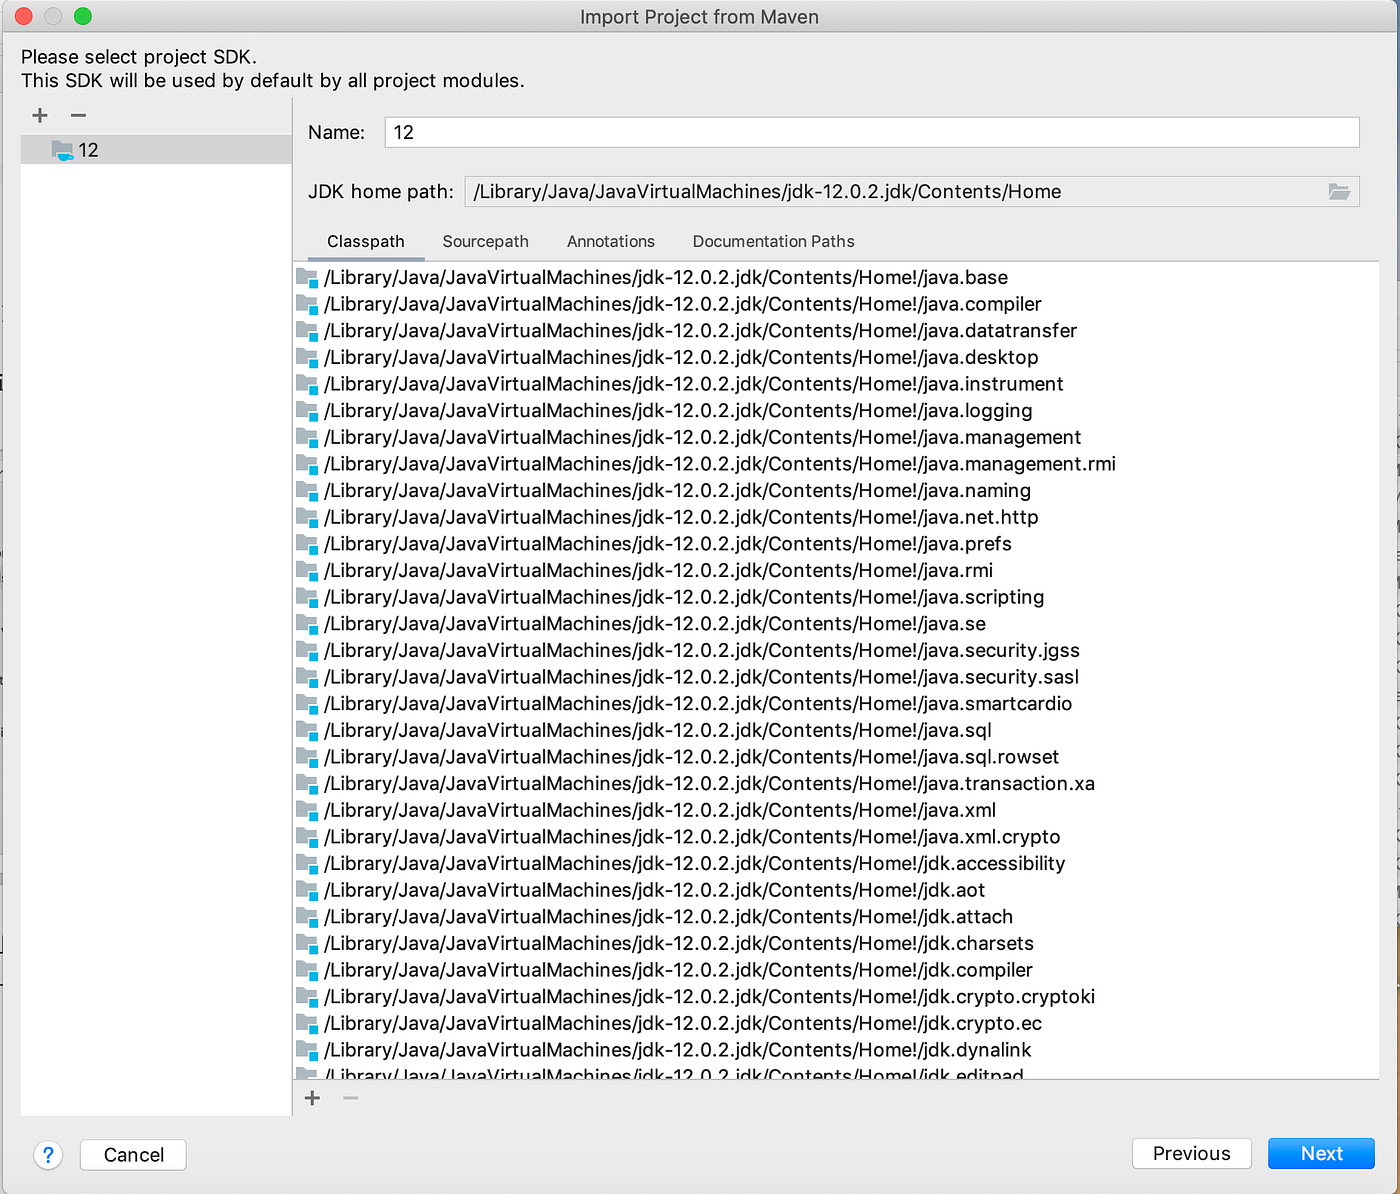Click the Name input field
This screenshot has width=1400, height=1194.
(871, 132)
